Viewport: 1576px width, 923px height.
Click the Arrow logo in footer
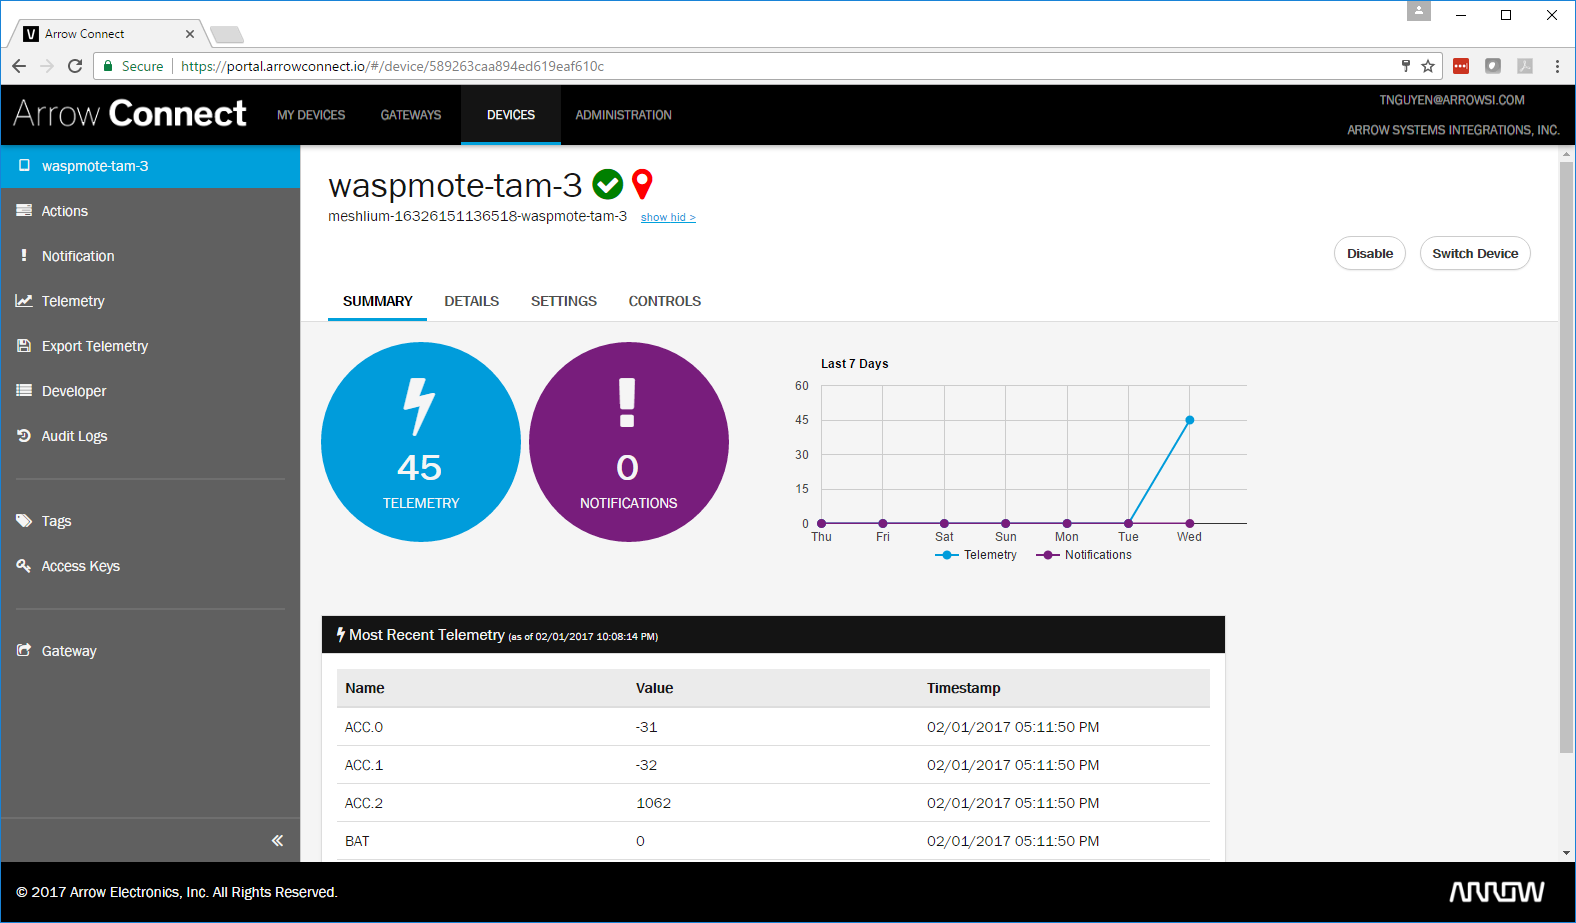(x=1497, y=892)
